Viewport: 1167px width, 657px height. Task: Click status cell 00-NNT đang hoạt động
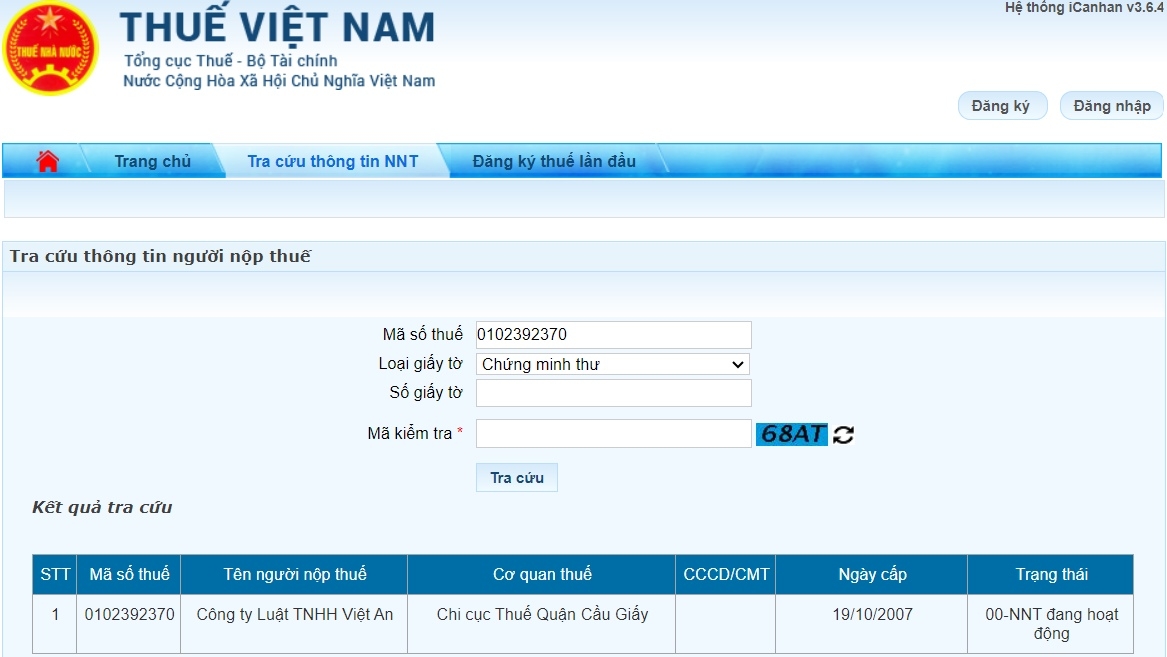click(1051, 624)
